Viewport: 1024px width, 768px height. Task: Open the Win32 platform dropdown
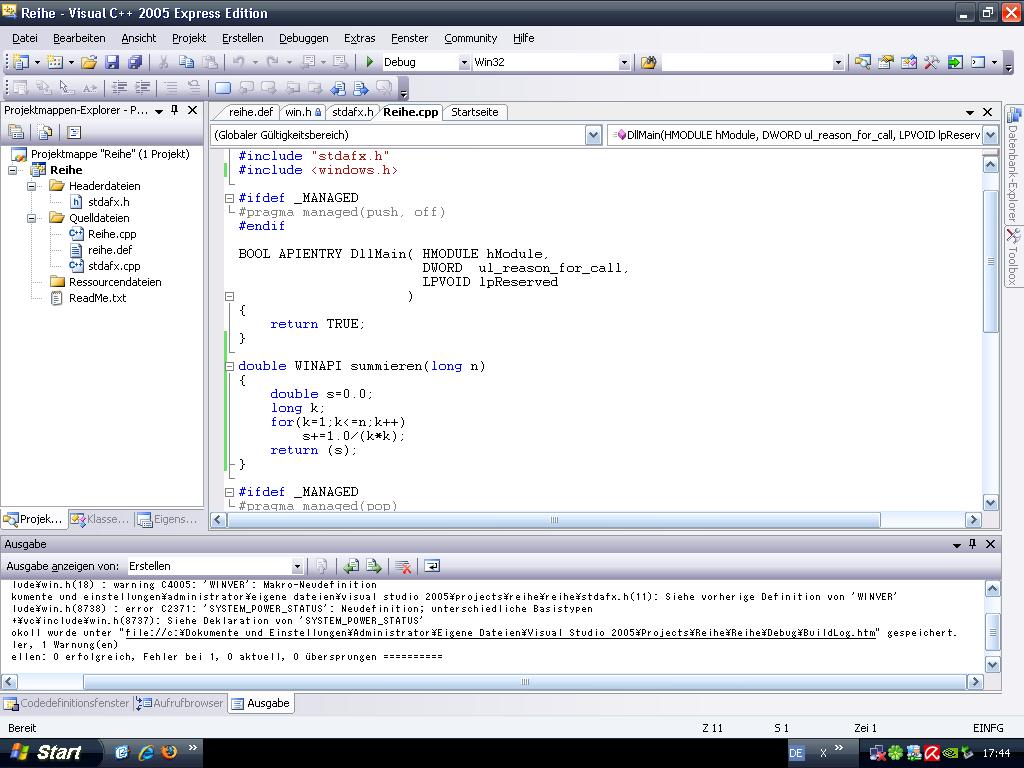[x=624, y=63]
